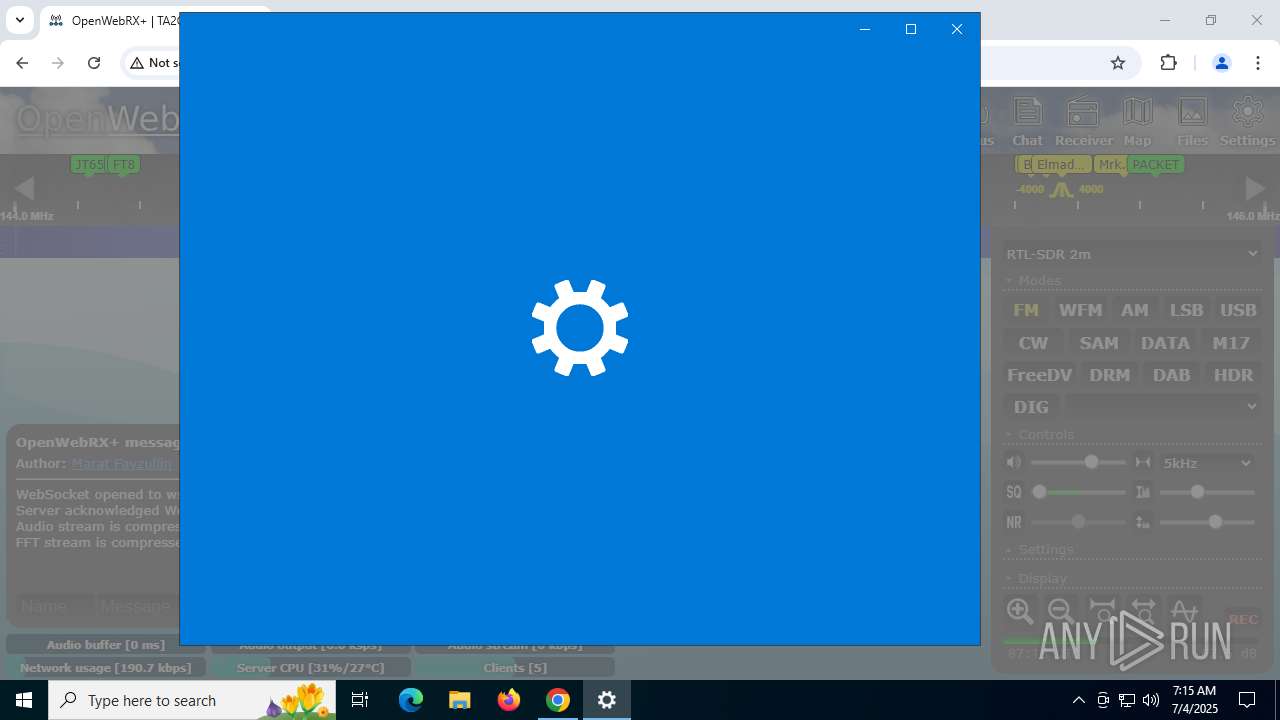Collapse the Controls section
This screenshot has width=1280, height=720.
point(1040,435)
